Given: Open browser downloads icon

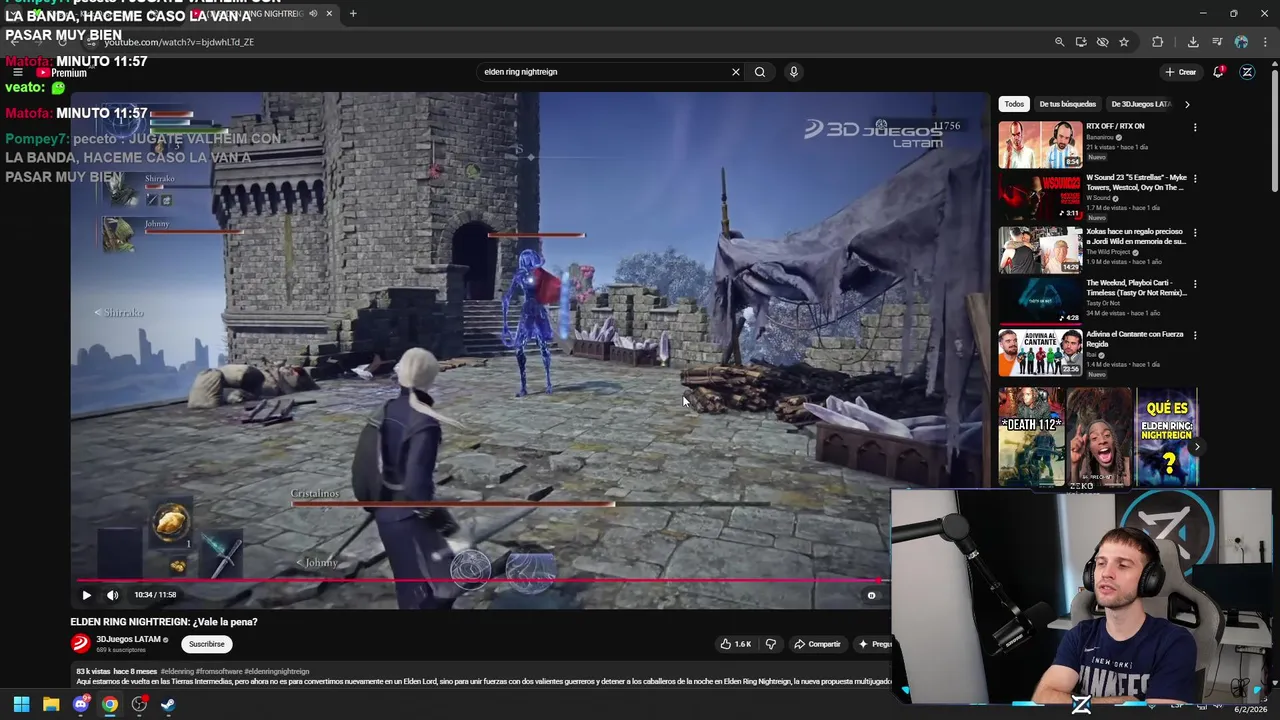Looking at the screenshot, I should [x=1193, y=42].
